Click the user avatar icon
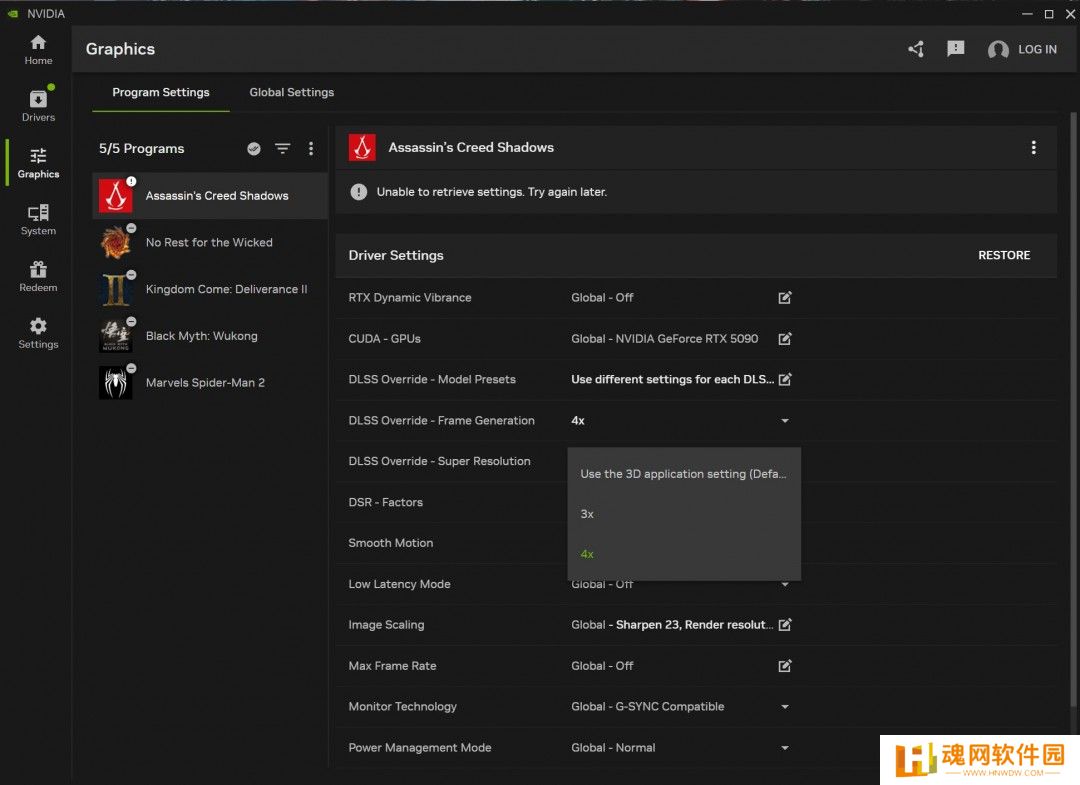Image resolution: width=1080 pixels, height=785 pixels. pos(997,50)
